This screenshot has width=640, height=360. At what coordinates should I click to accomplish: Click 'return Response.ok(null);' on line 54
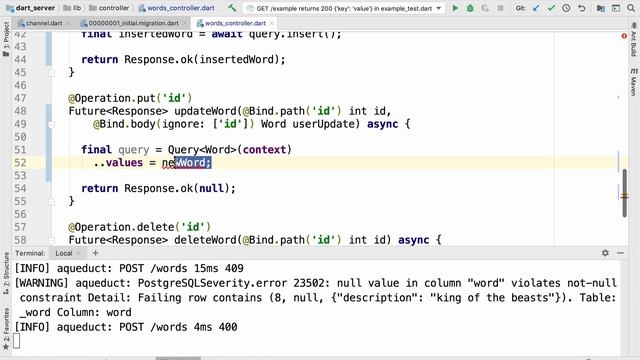coord(158,188)
